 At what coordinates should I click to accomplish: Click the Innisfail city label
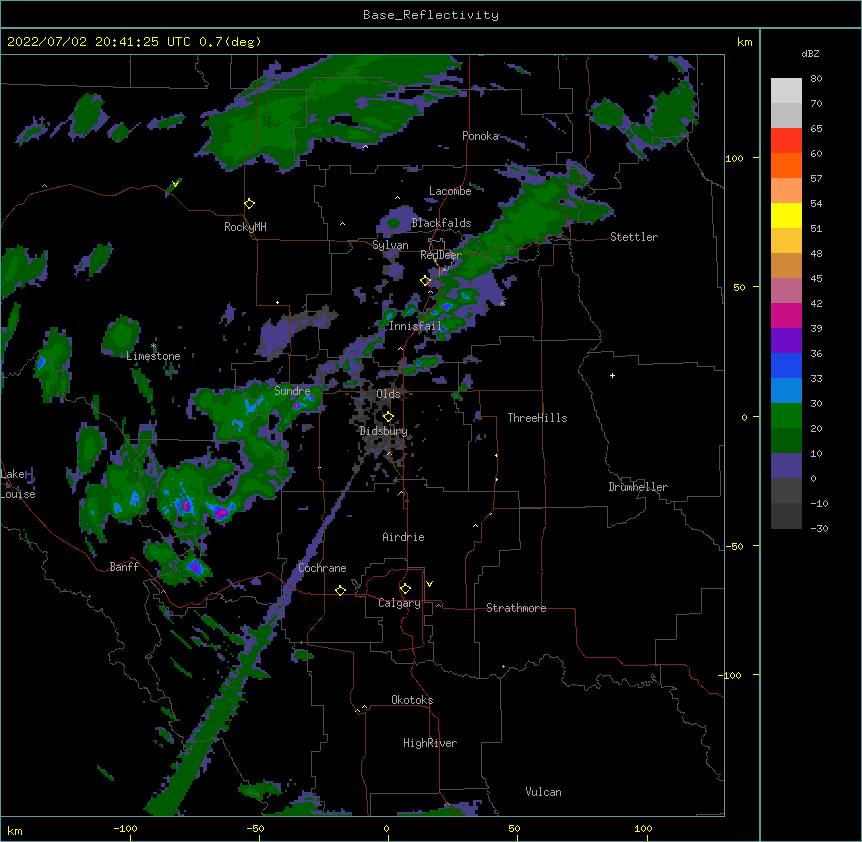point(415,326)
